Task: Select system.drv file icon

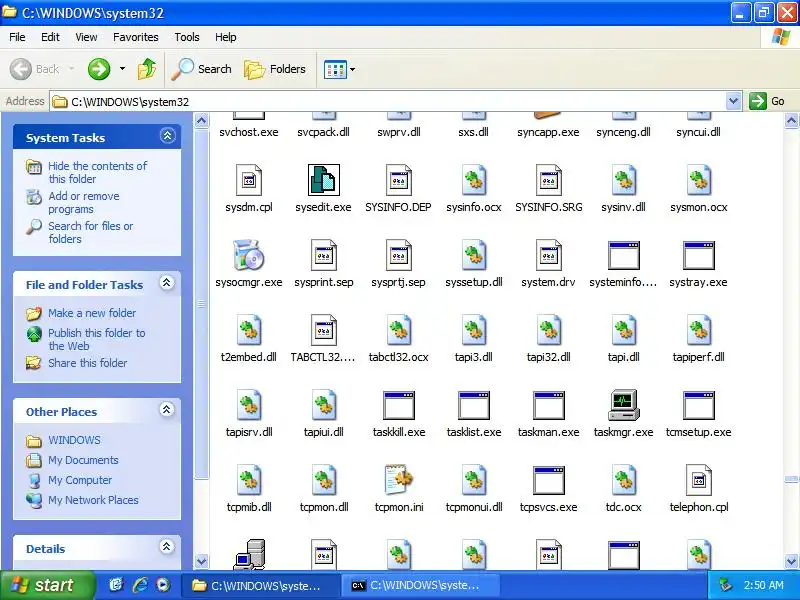Action: click(548, 255)
